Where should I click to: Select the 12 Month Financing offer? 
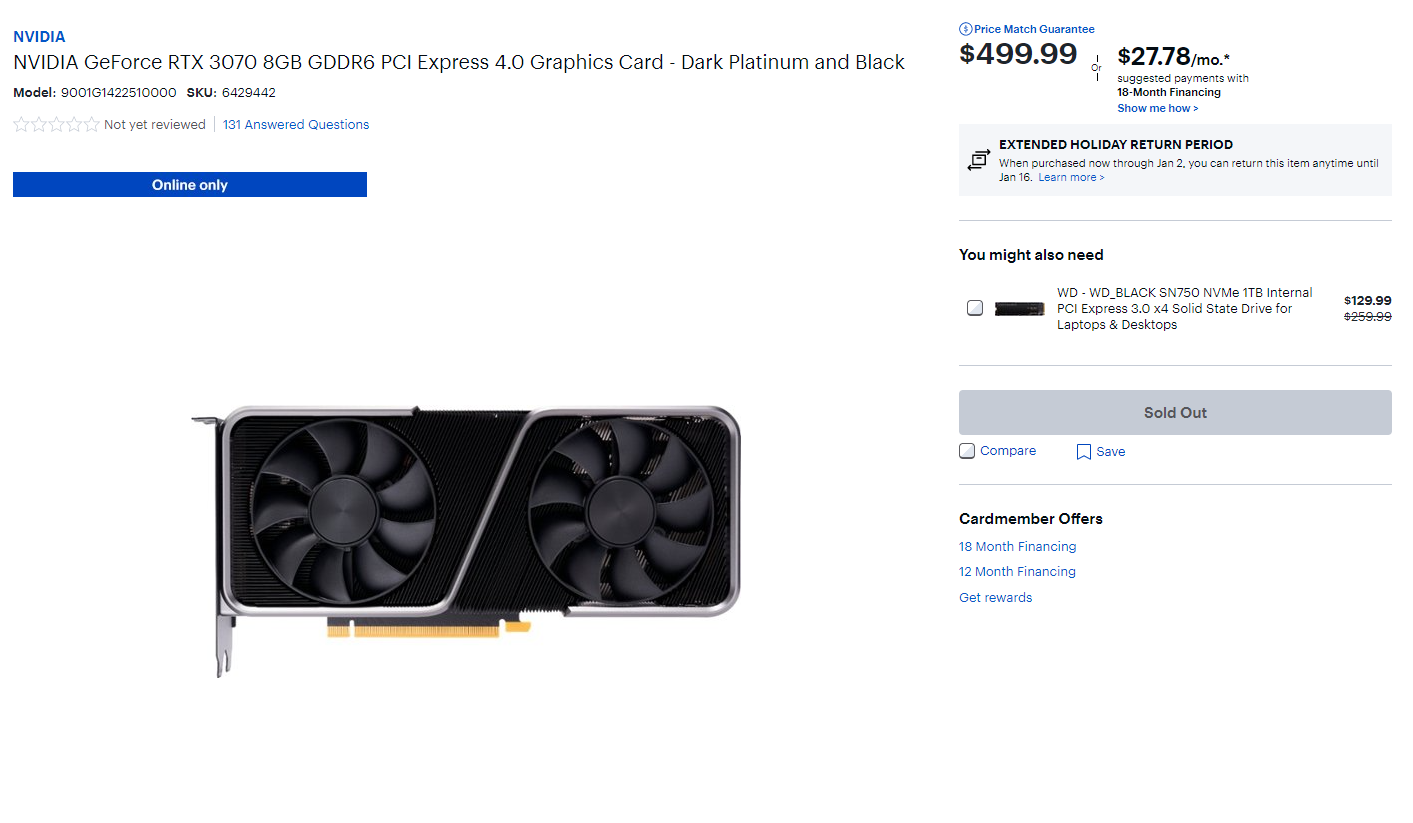coord(1017,572)
